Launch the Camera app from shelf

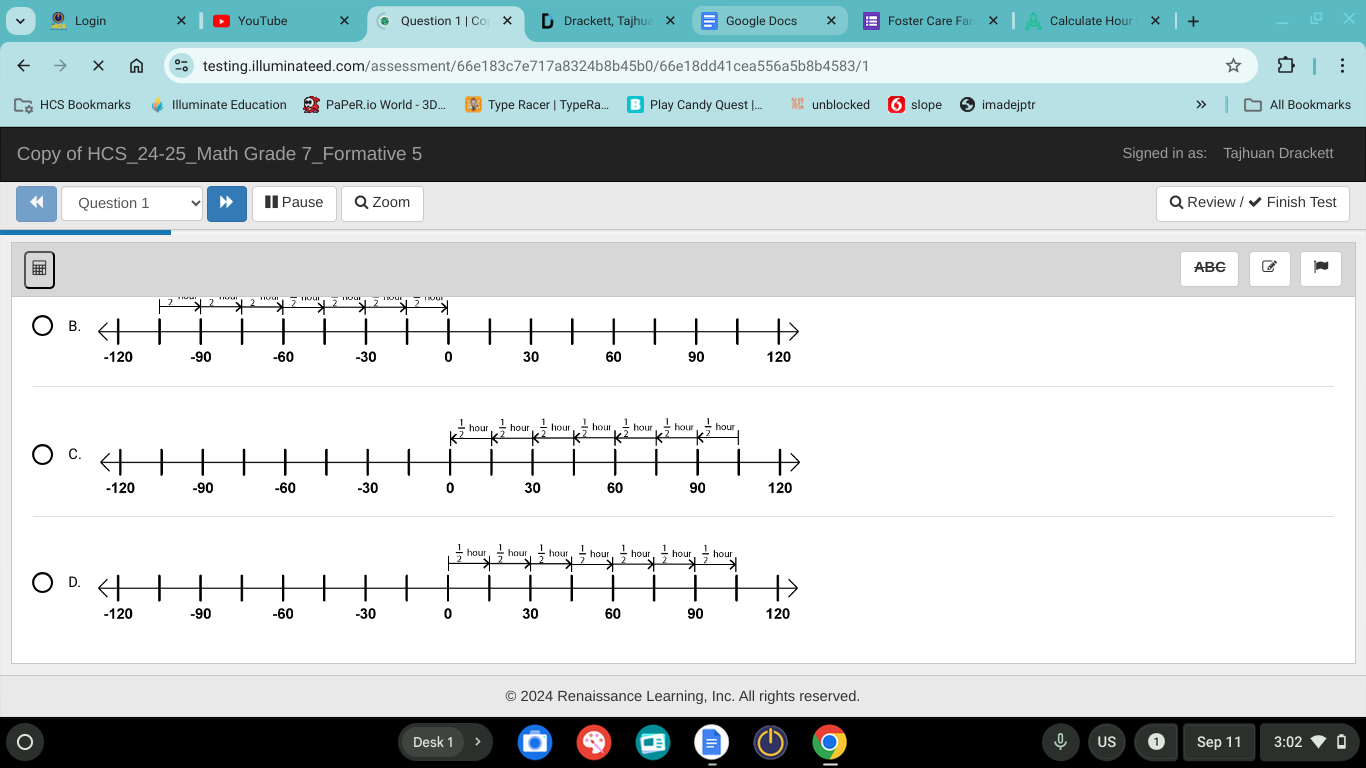pos(535,742)
